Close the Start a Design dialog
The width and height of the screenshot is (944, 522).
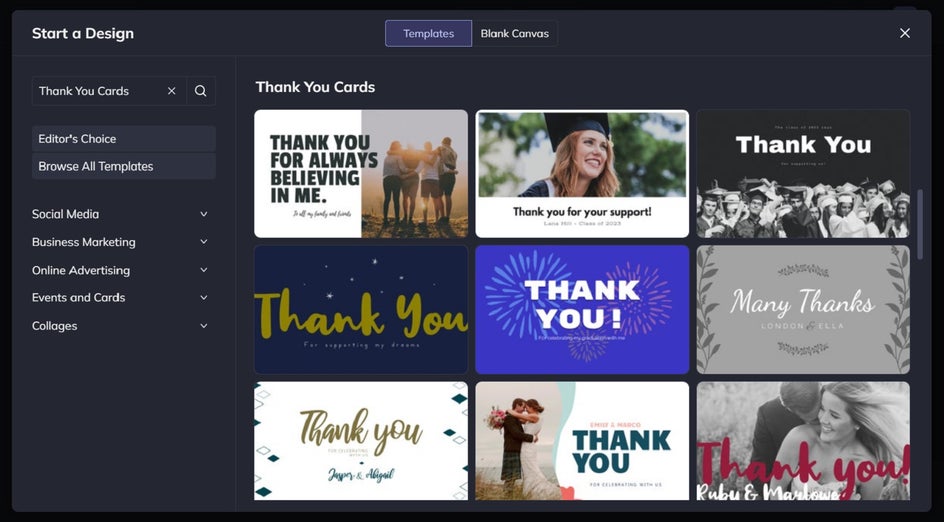click(x=904, y=33)
